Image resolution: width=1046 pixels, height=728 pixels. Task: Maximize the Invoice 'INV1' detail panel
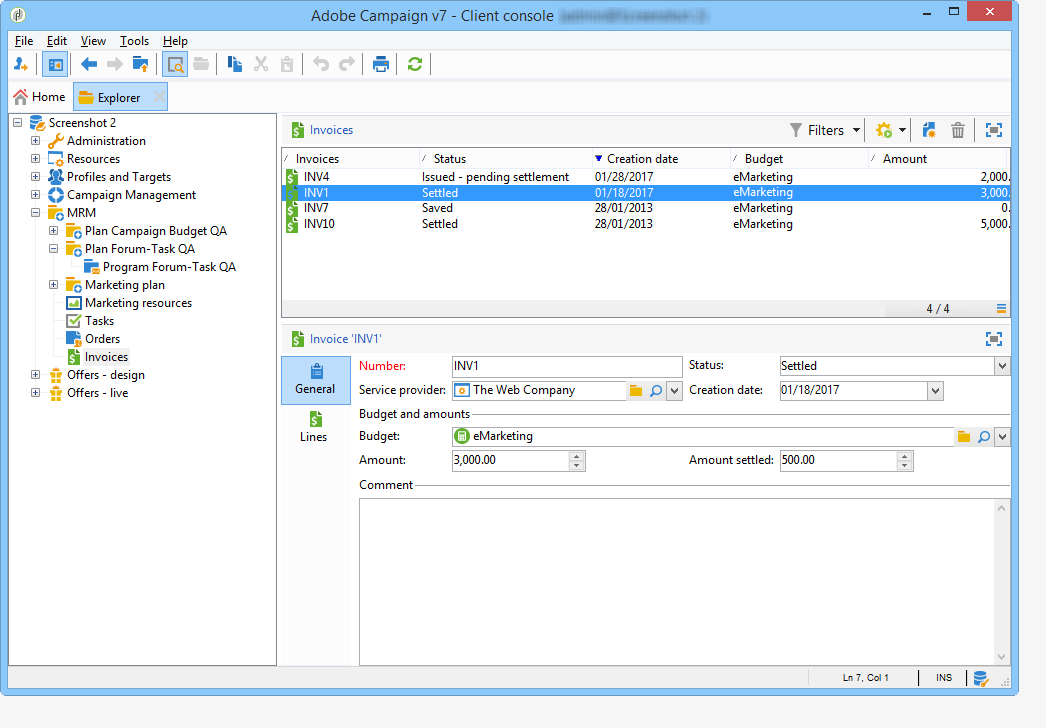(994, 339)
